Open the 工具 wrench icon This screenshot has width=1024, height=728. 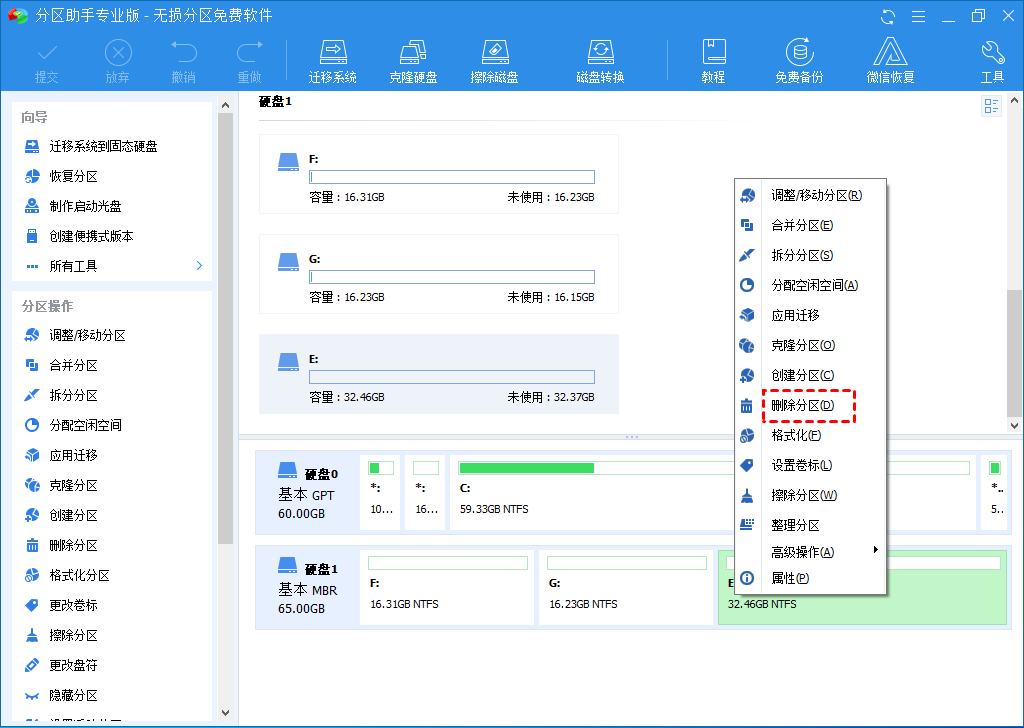click(992, 62)
